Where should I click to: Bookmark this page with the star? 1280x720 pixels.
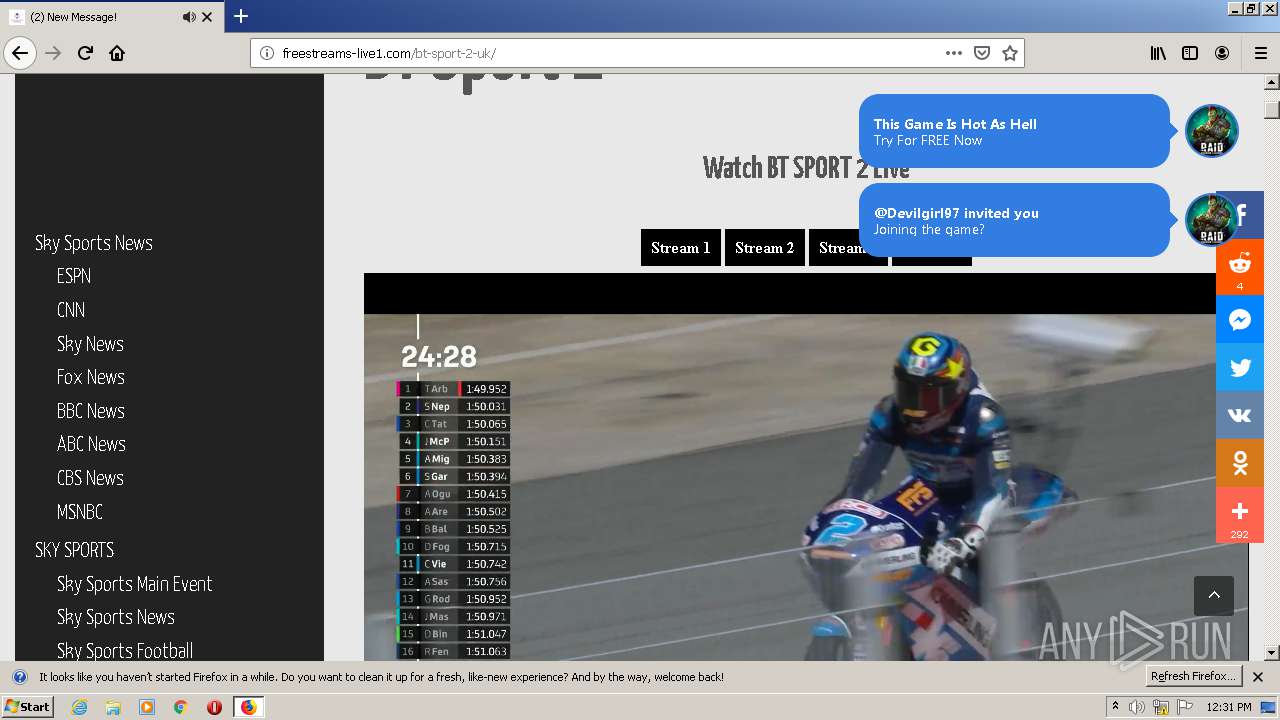1010,53
